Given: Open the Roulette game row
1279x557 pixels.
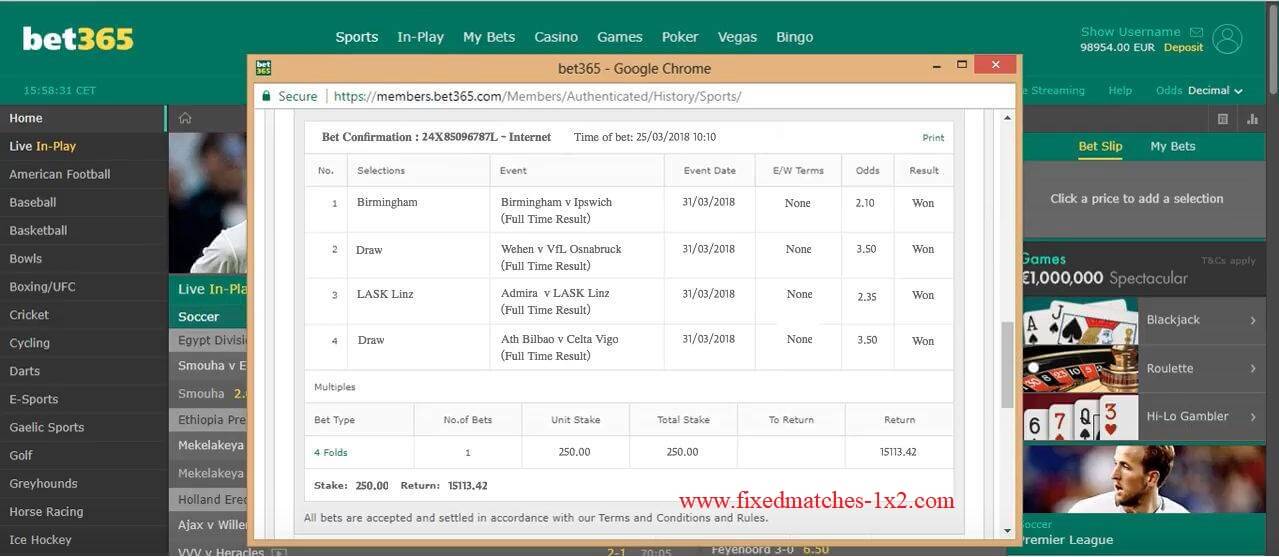Looking at the screenshot, I should coord(1144,368).
